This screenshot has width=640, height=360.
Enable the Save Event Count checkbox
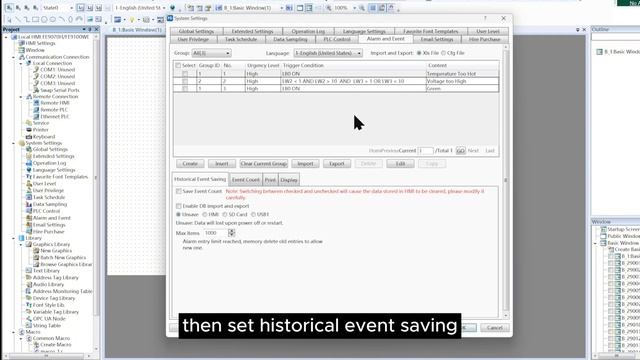[178, 191]
